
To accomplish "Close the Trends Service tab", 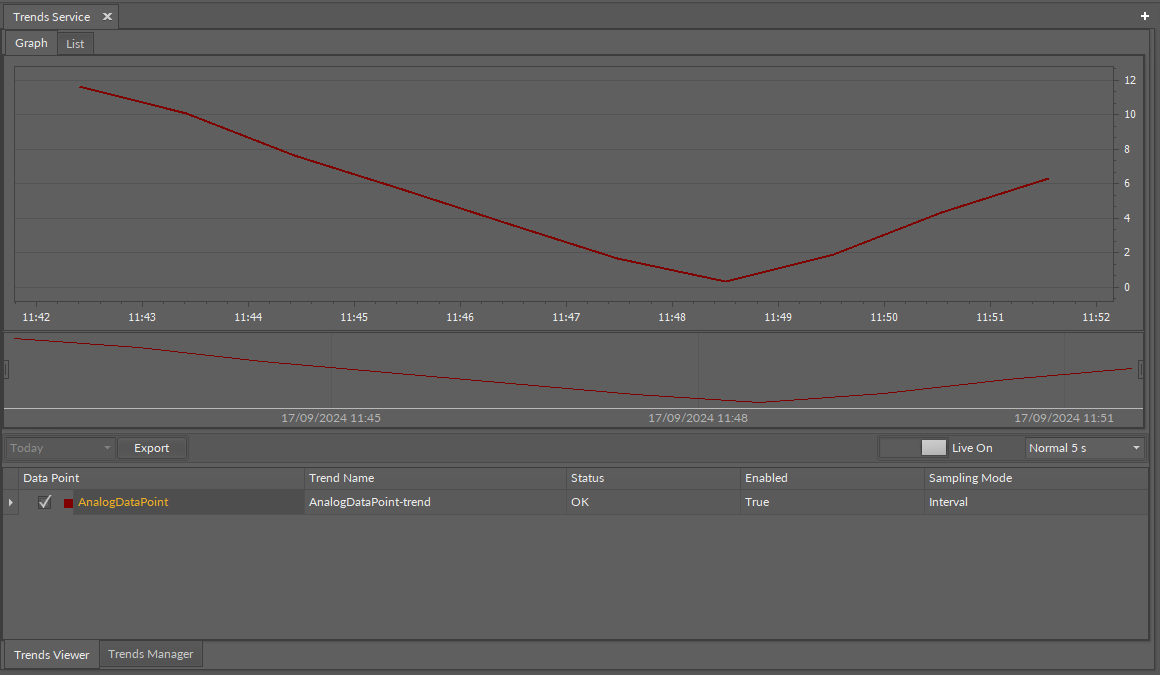I will coord(107,17).
